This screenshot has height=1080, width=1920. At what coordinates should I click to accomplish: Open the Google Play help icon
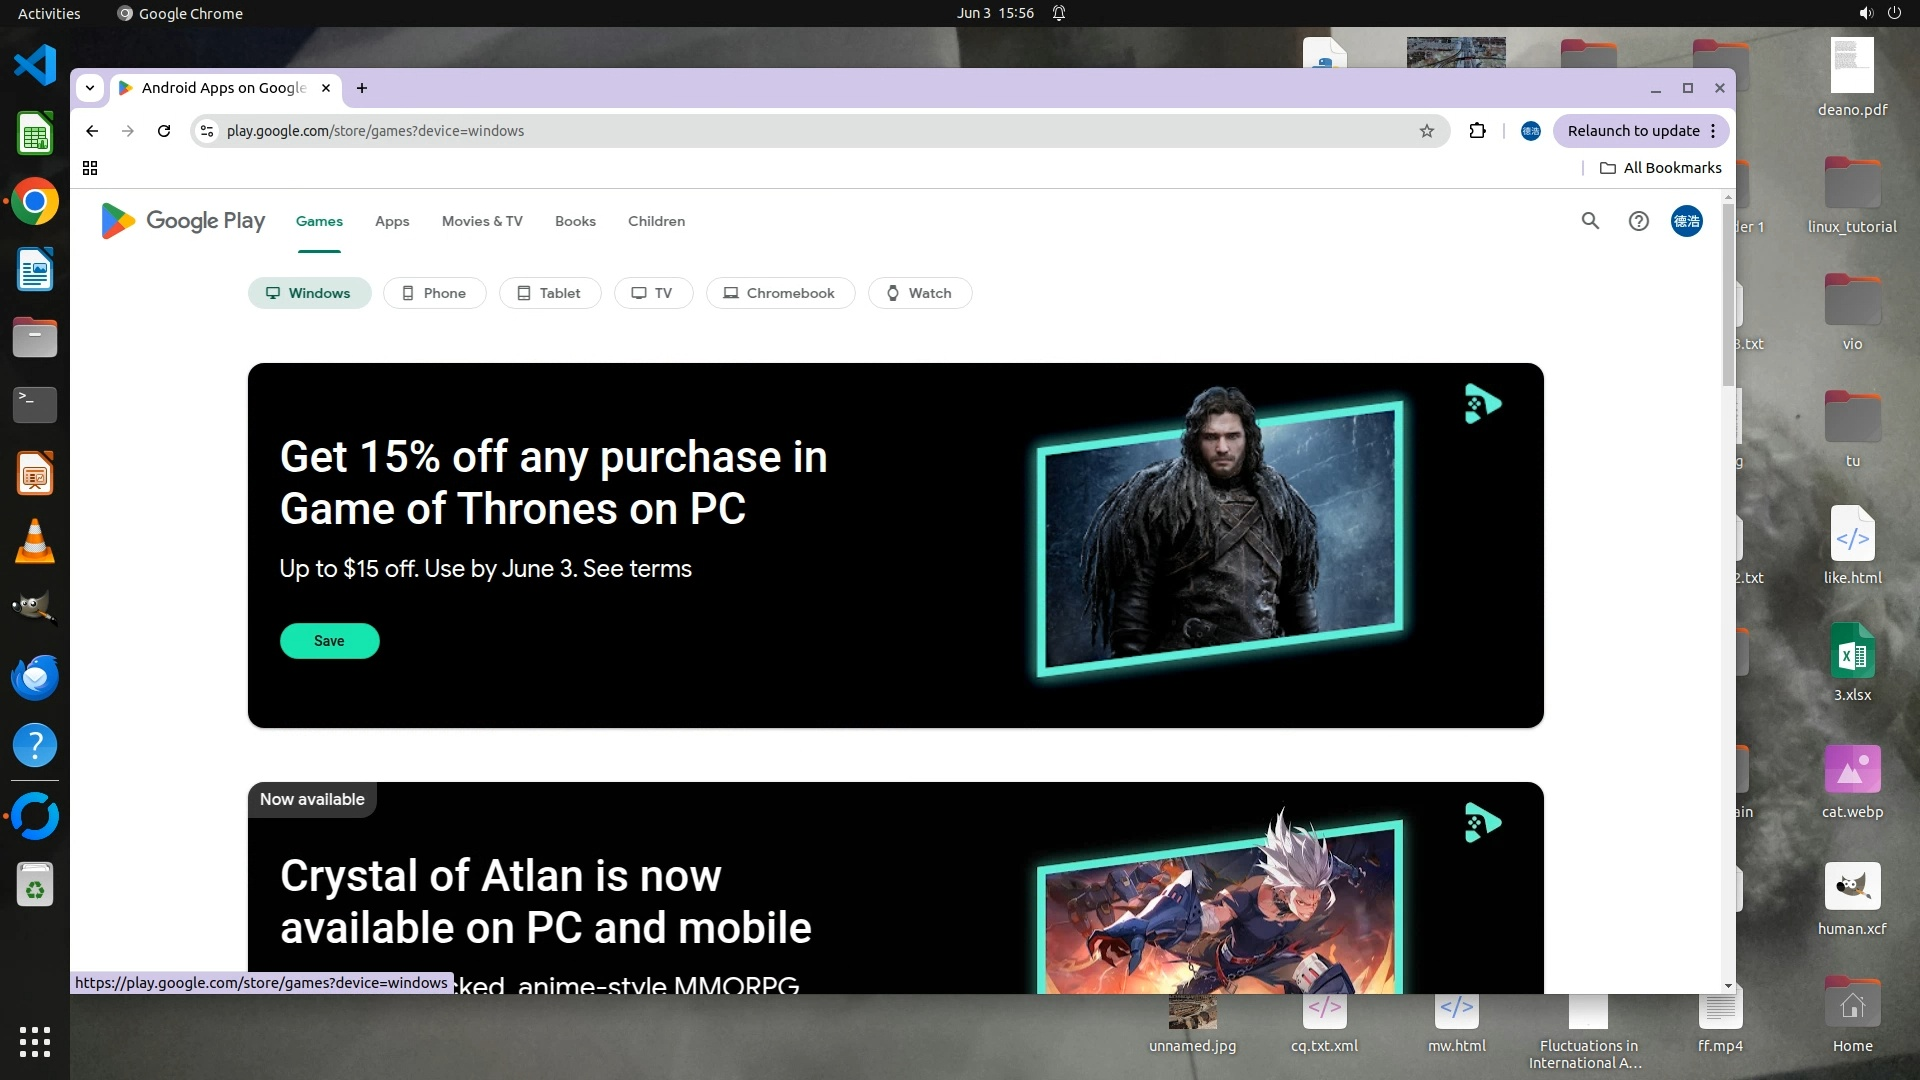click(1638, 221)
